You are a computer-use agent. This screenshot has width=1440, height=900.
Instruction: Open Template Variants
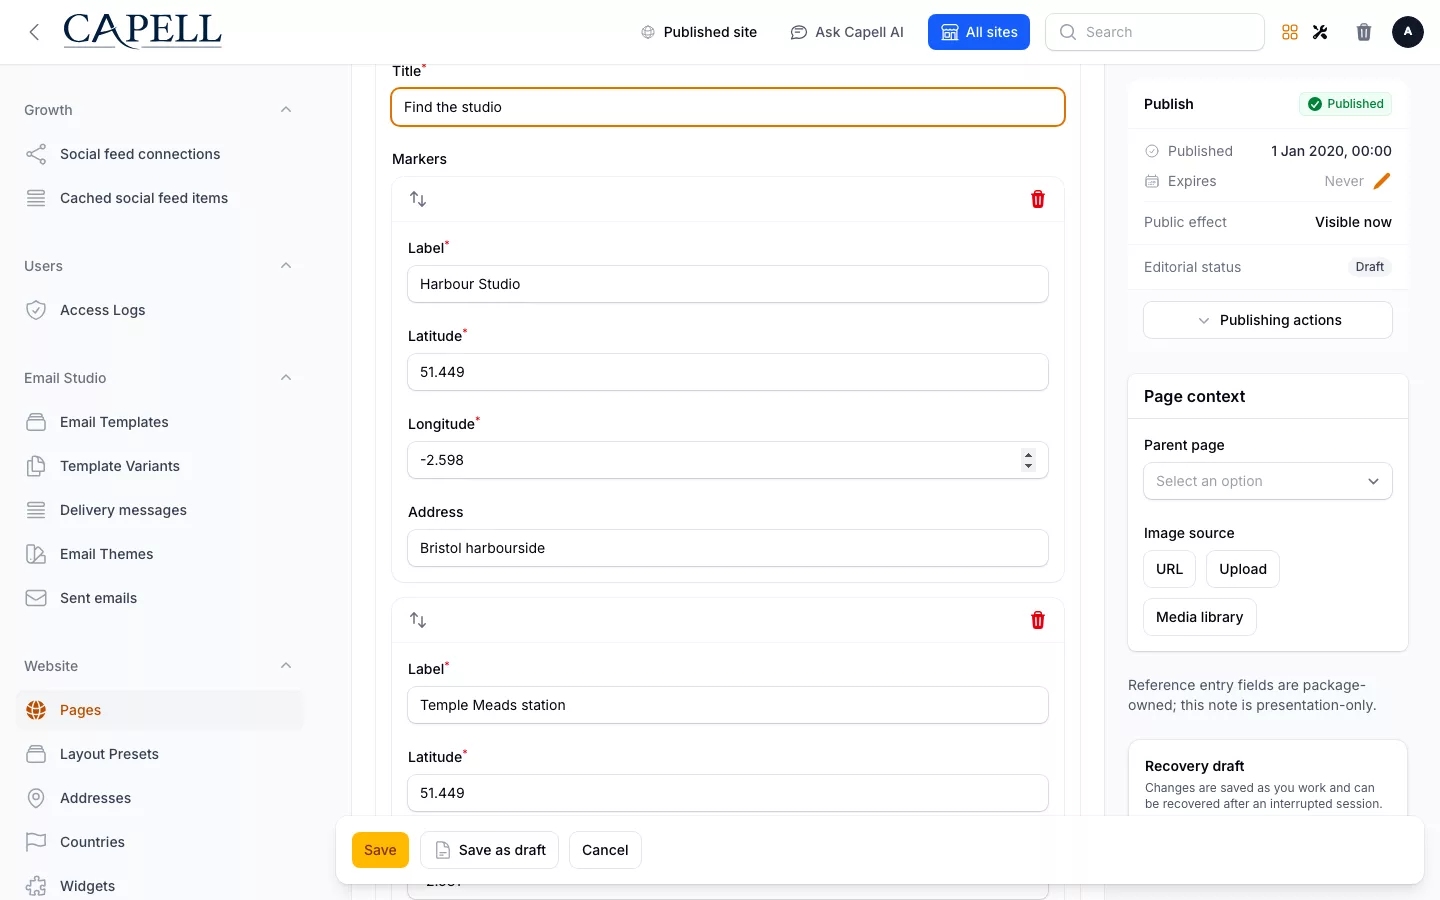[x=160, y=466]
